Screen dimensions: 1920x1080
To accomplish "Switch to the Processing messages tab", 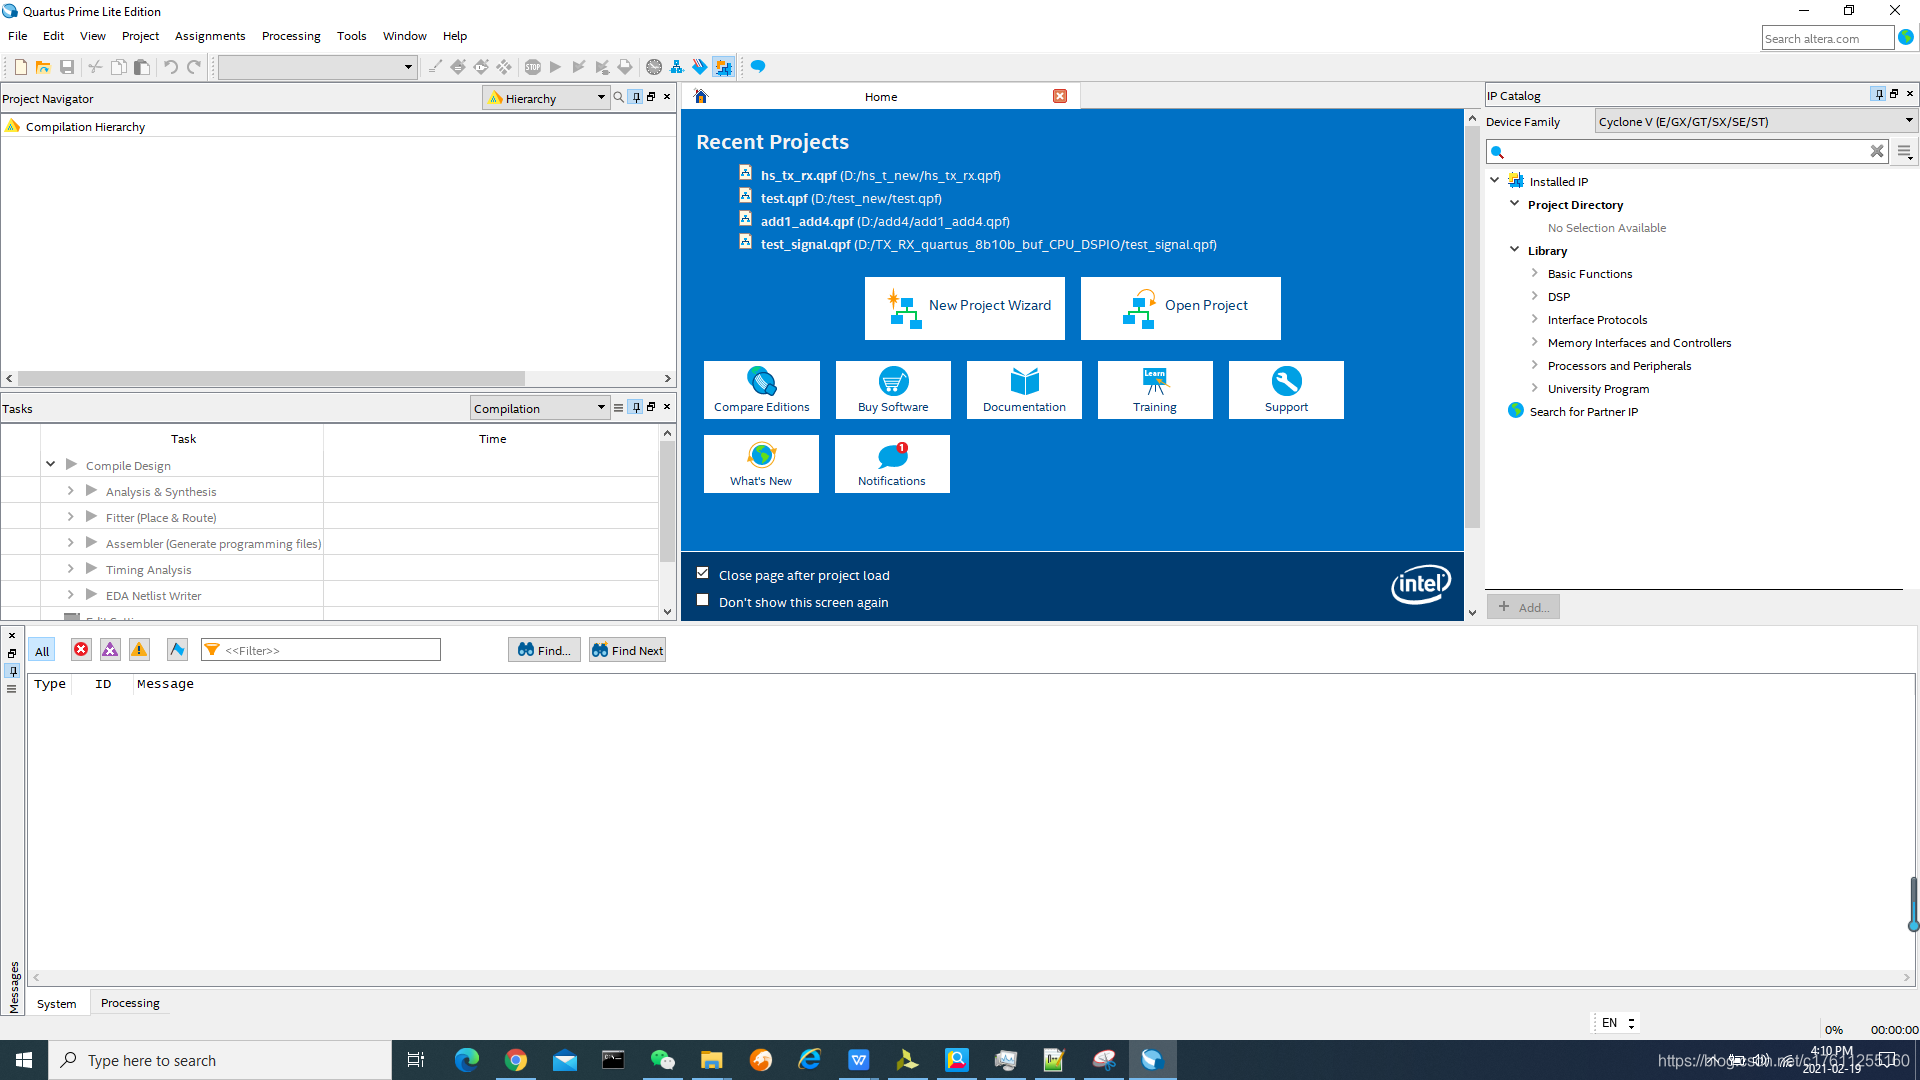I will click(130, 1003).
